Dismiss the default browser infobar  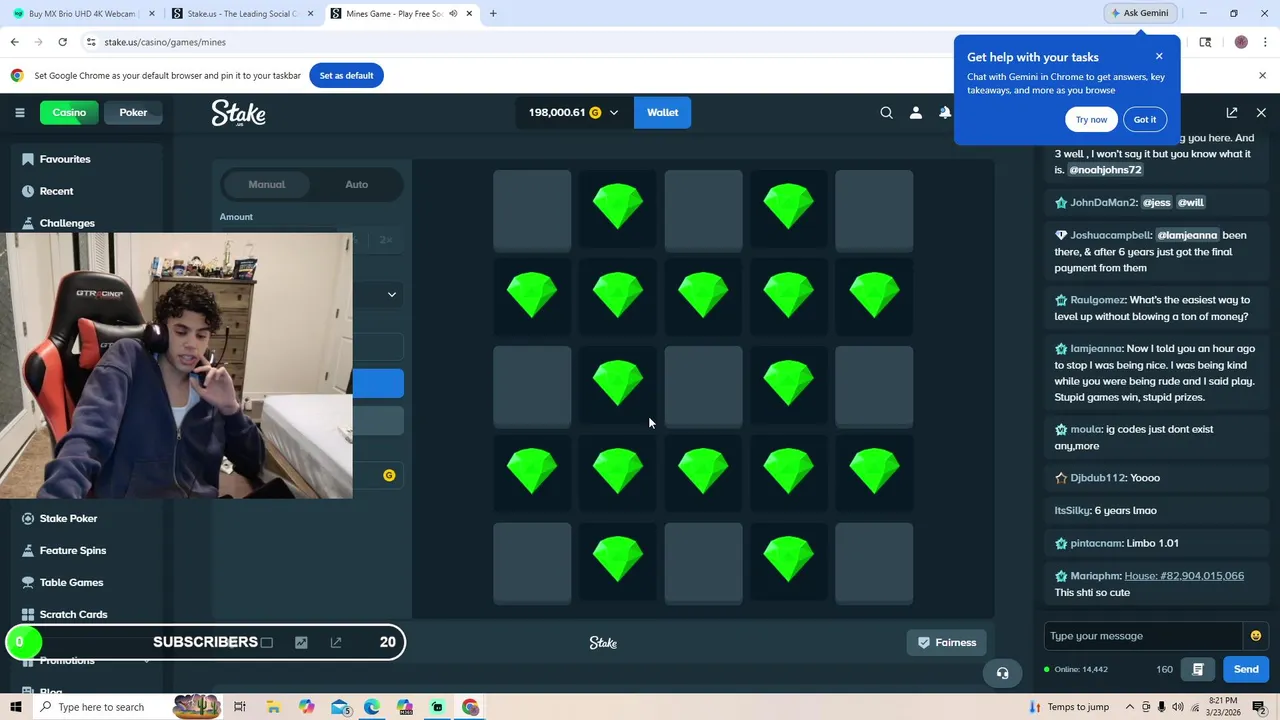(x=1262, y=76)
